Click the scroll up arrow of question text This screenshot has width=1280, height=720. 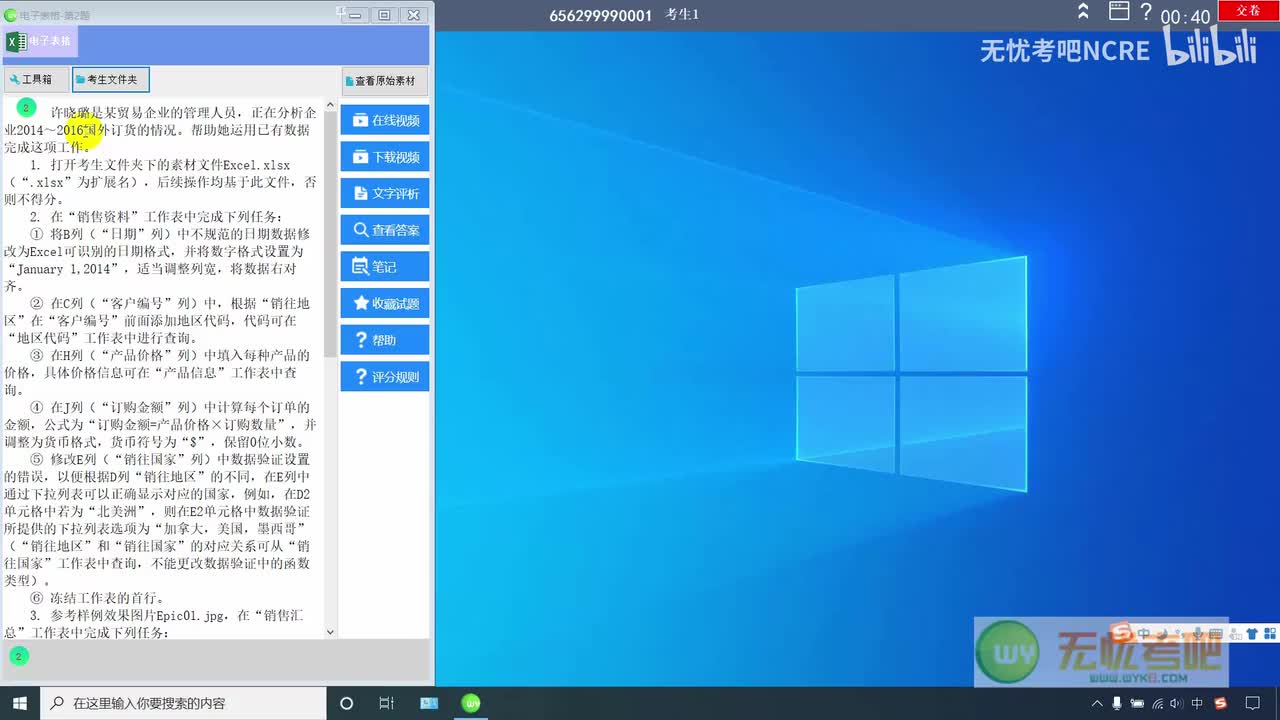[331, 104]
